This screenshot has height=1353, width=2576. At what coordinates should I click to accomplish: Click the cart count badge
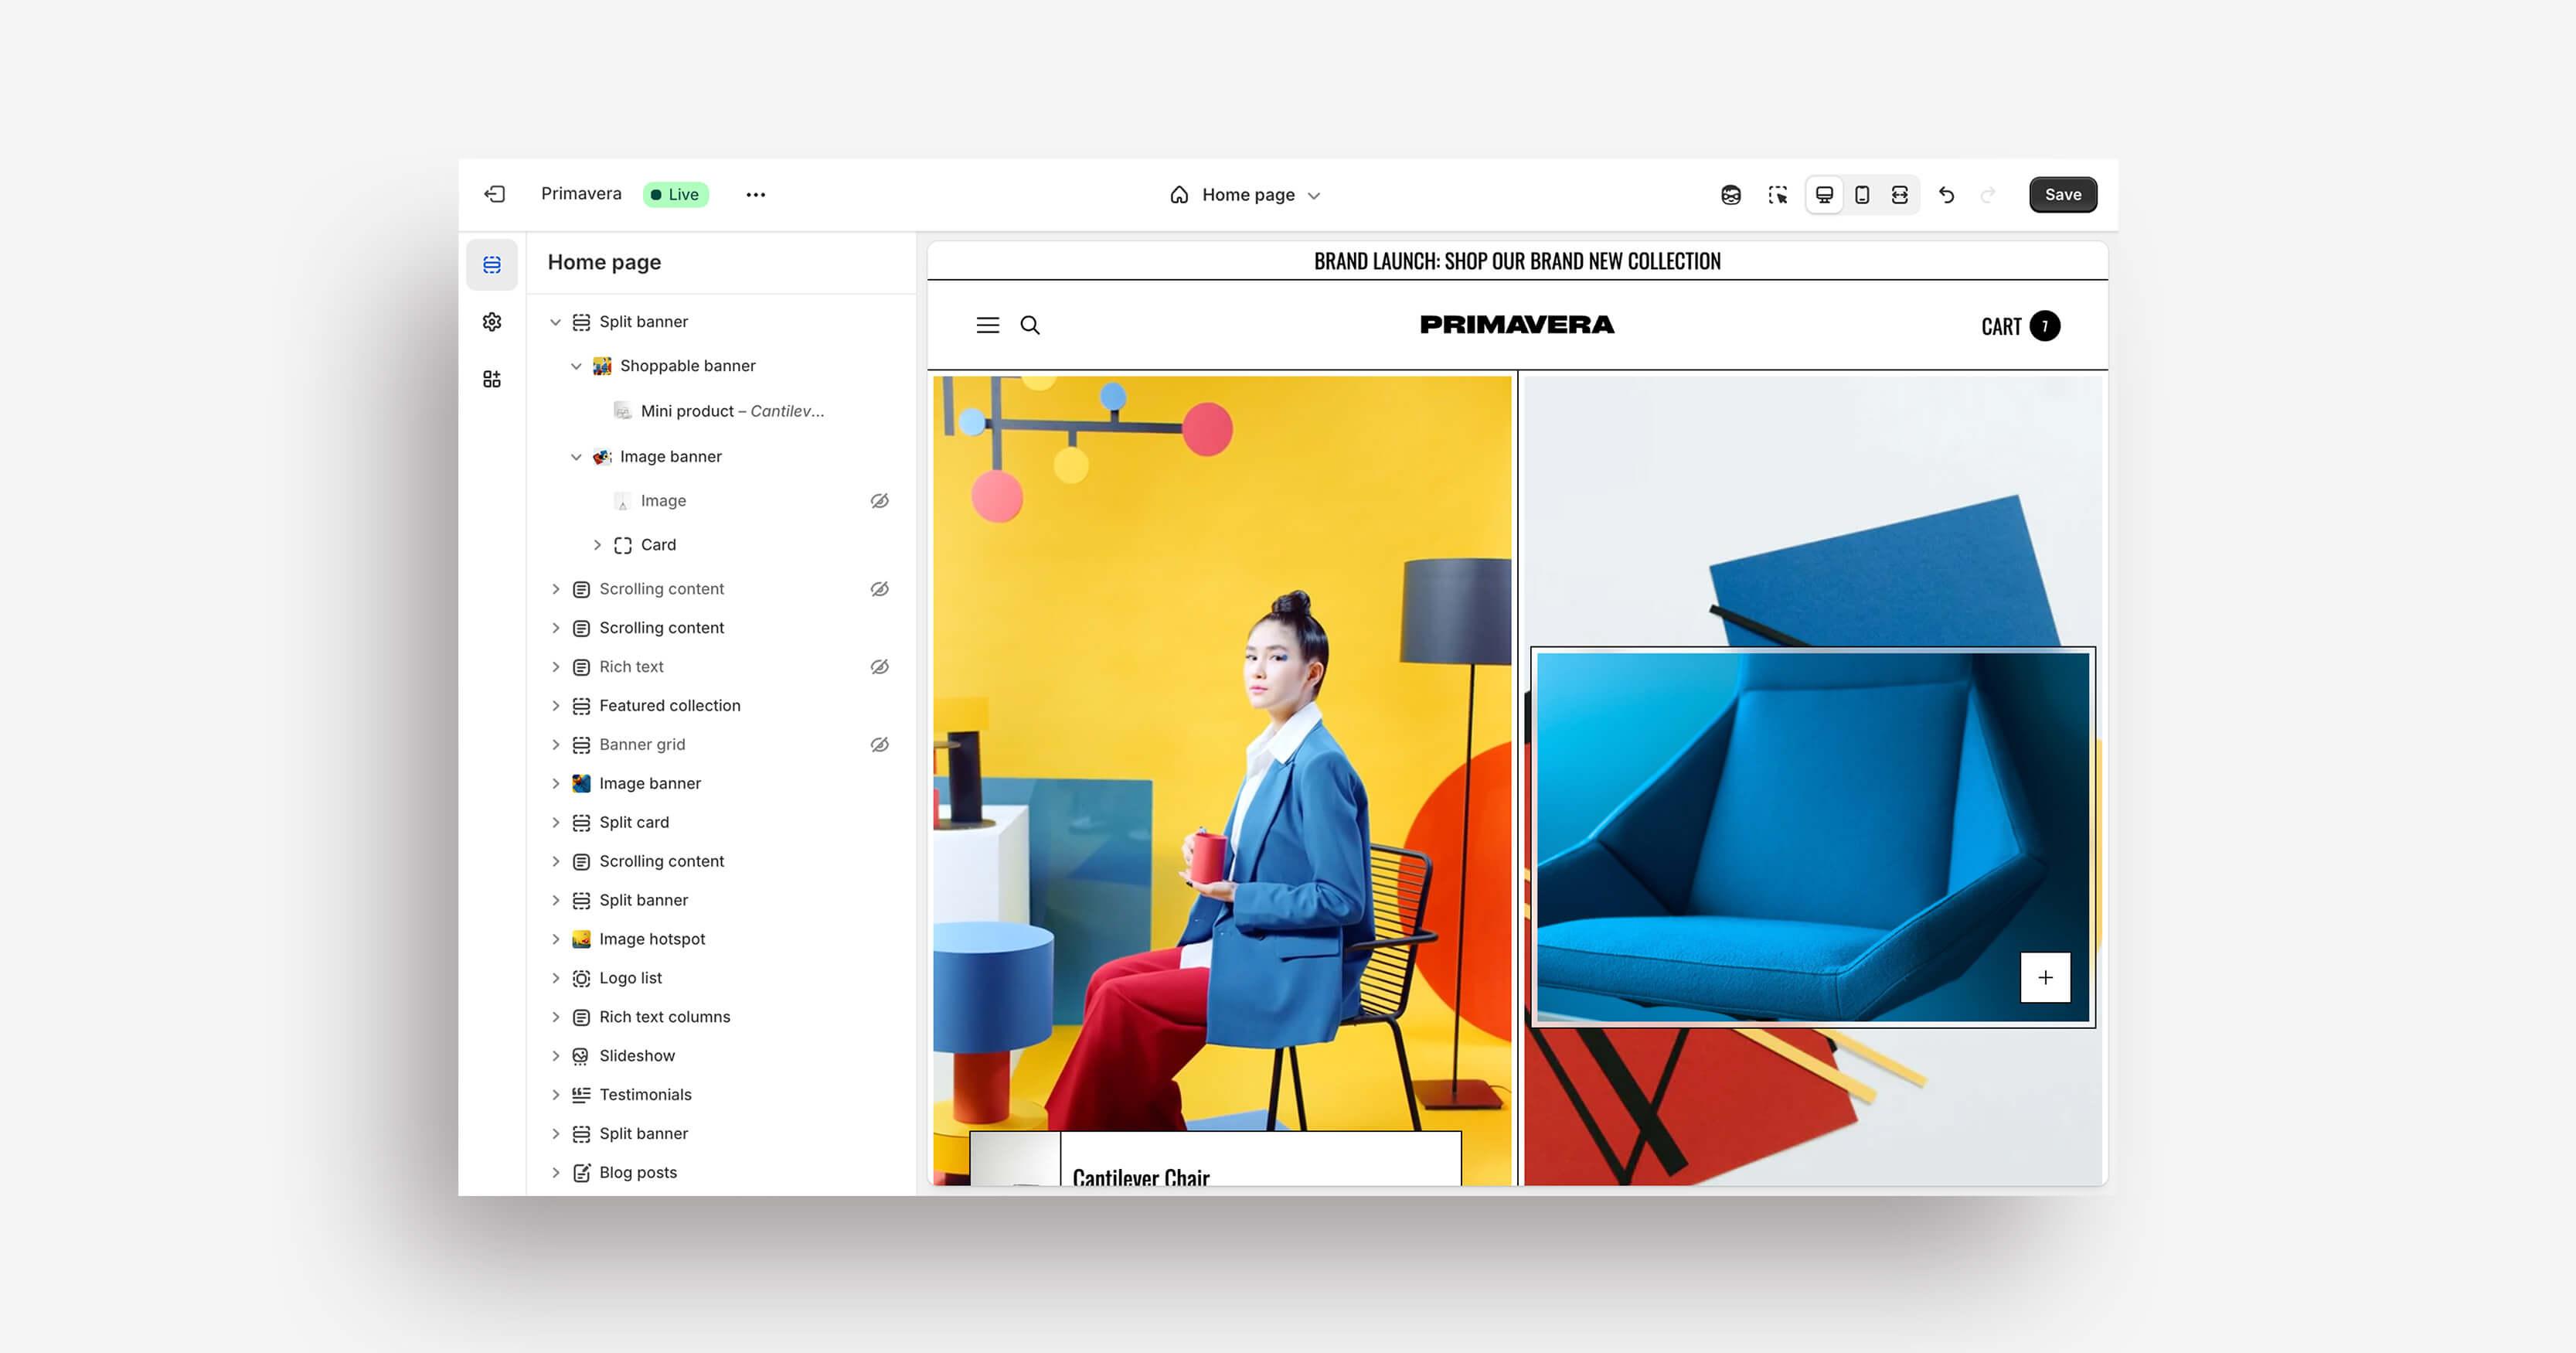[x=2045, y=326]
